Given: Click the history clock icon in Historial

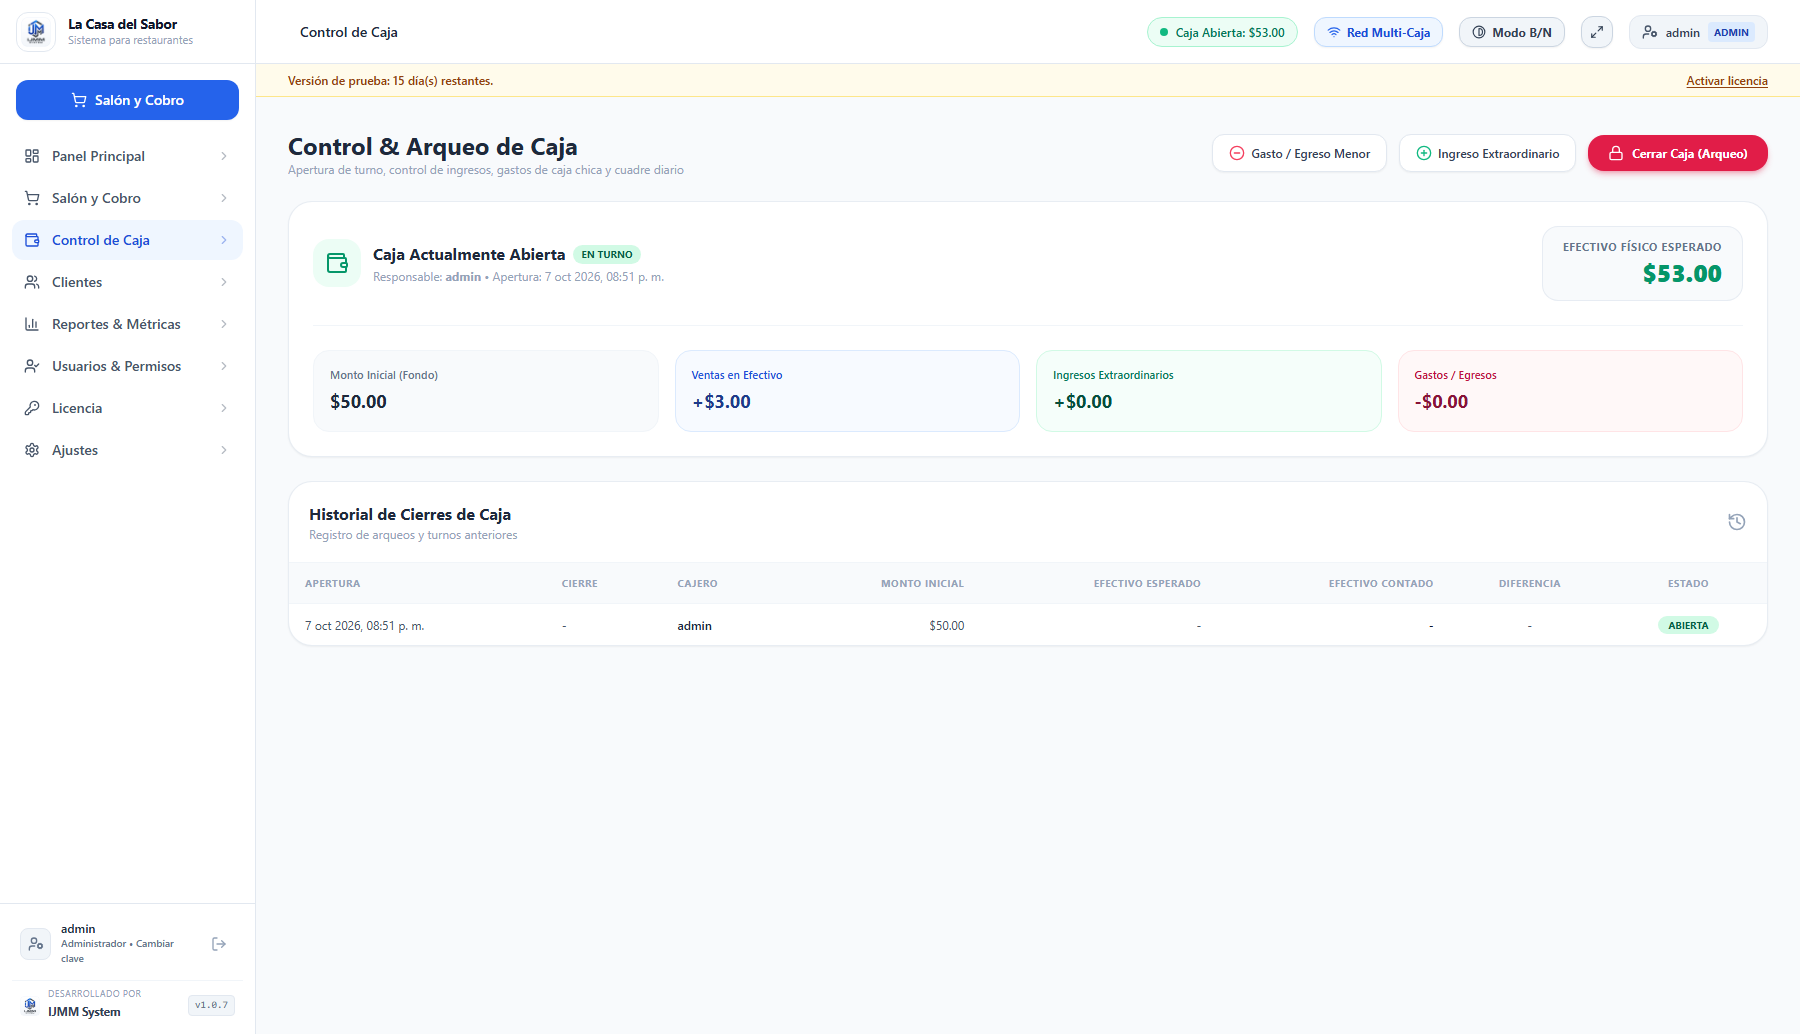Looking at the screenshot, I should [x=1737, y=522].
